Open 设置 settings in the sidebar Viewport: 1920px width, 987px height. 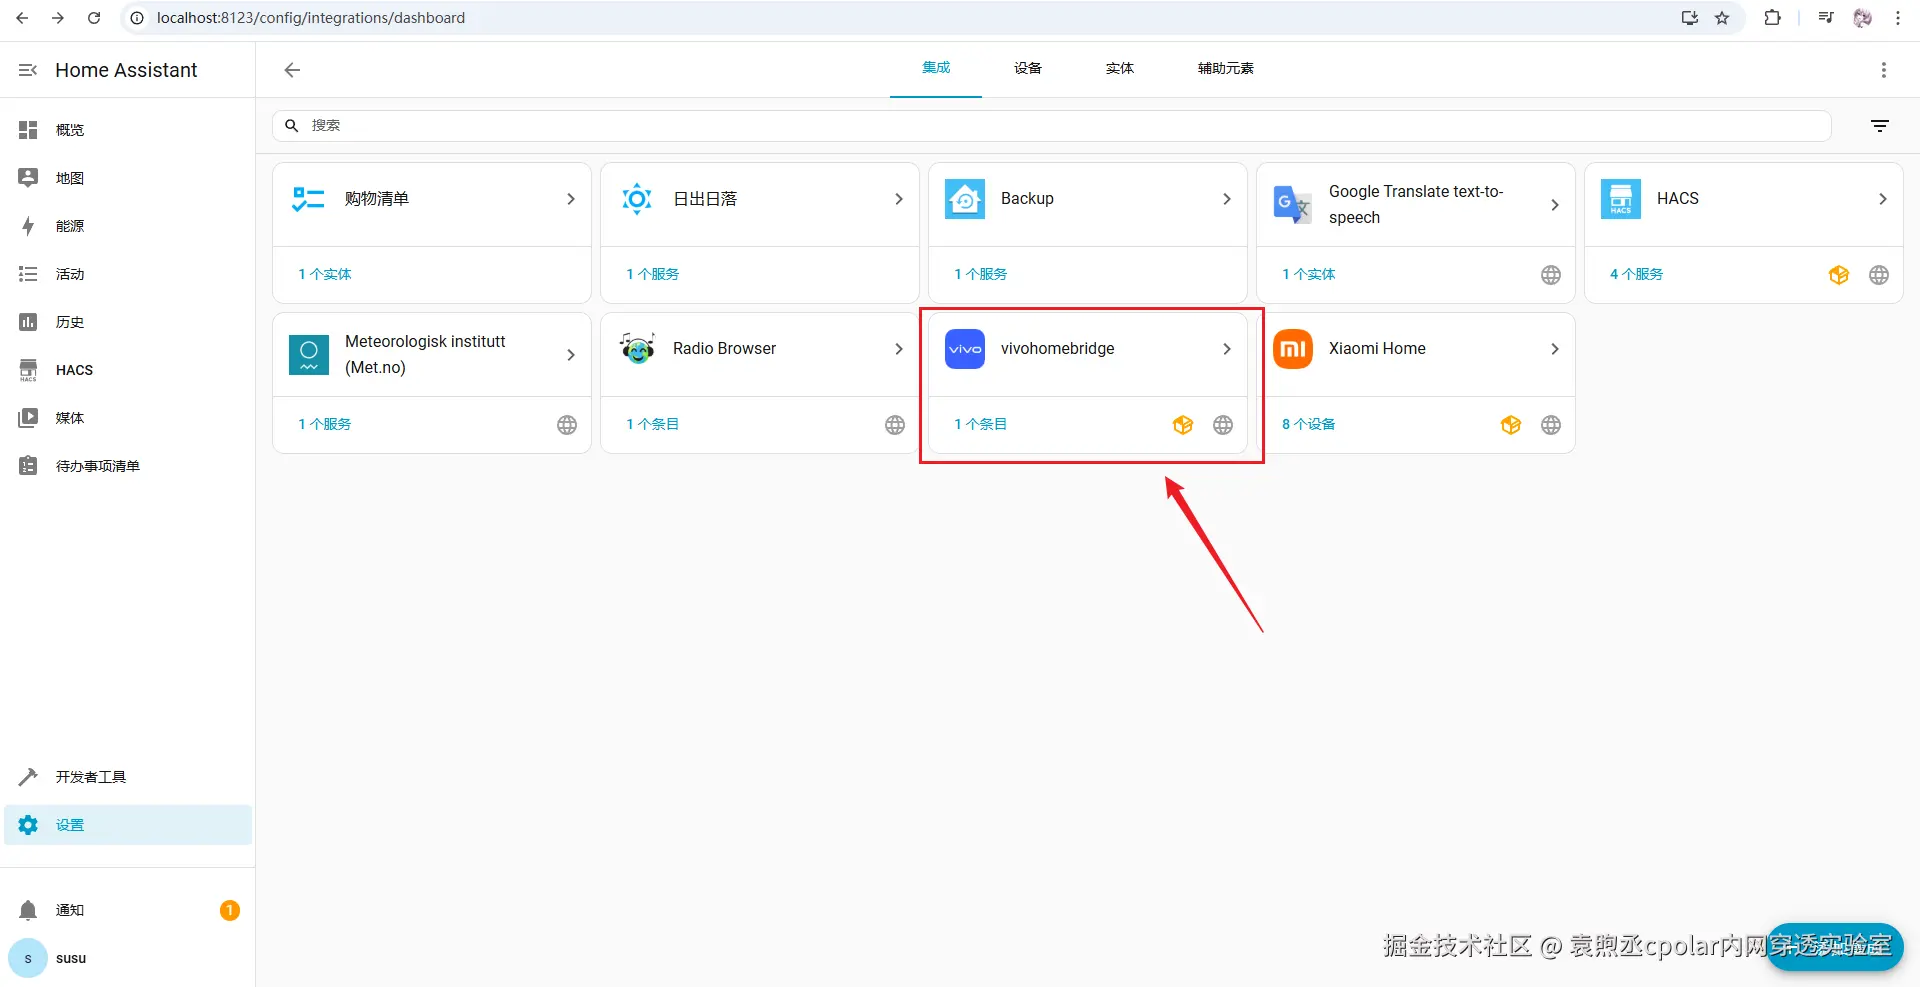(128, 825)
